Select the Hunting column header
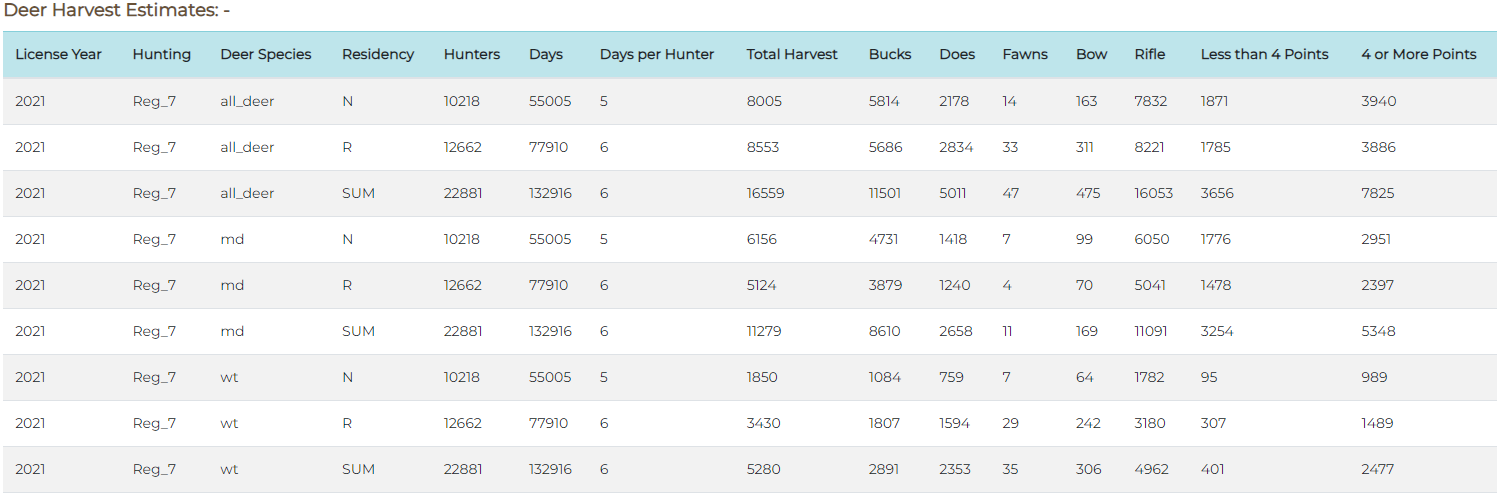This screenshot has width=1509, height=499. [162, 55]
